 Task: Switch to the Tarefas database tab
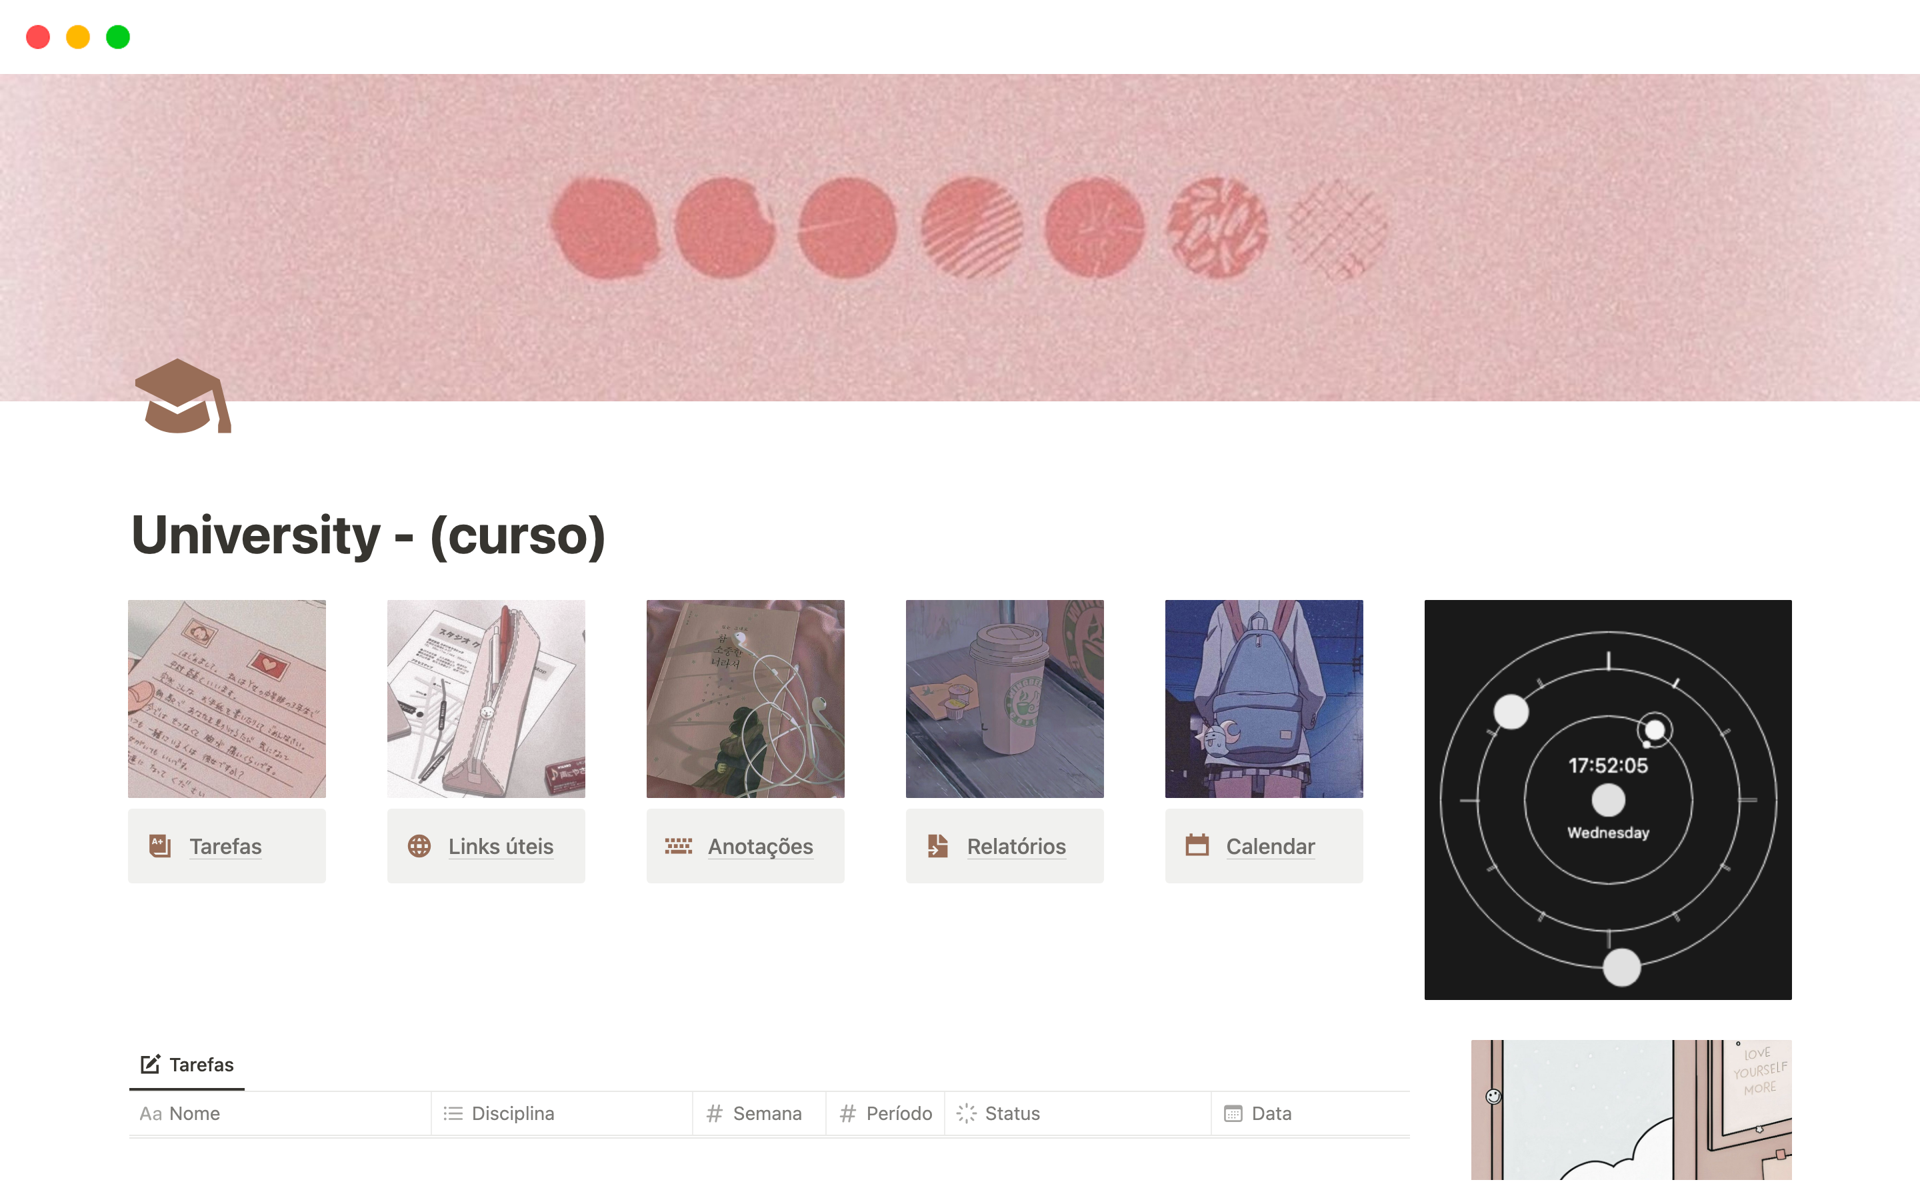[187, 1065]
